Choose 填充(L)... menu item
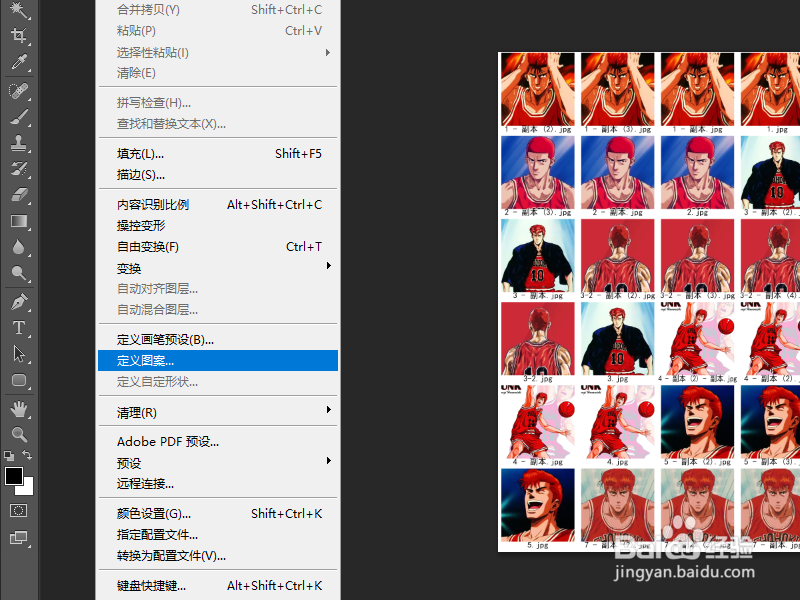The height and width of the screenshot is (600, 800). pos(218,154)
